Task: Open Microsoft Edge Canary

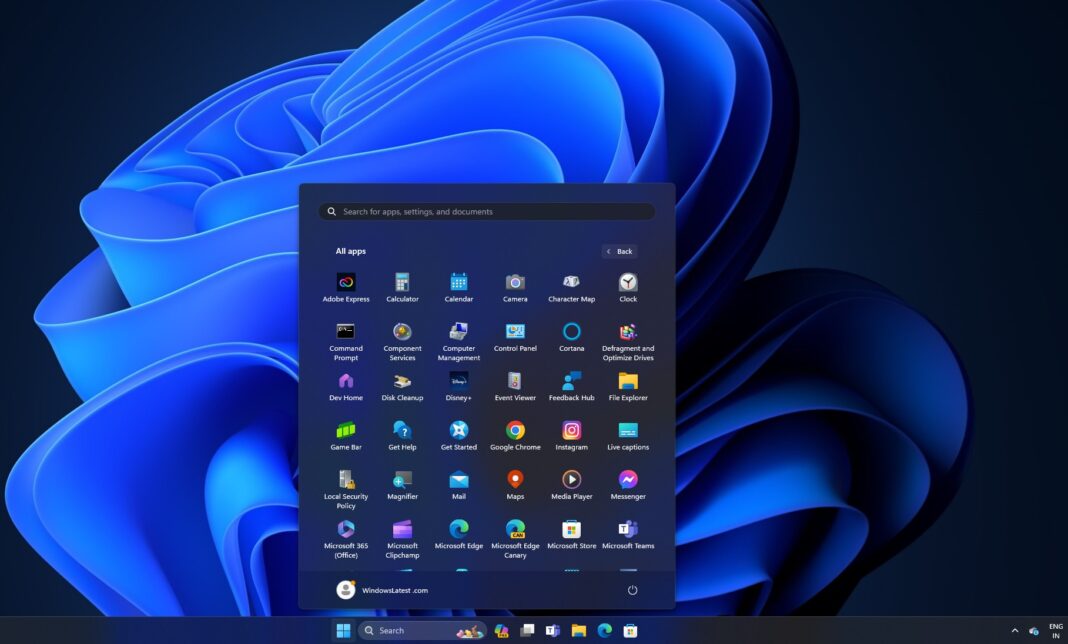Action: tap(515, 530)
